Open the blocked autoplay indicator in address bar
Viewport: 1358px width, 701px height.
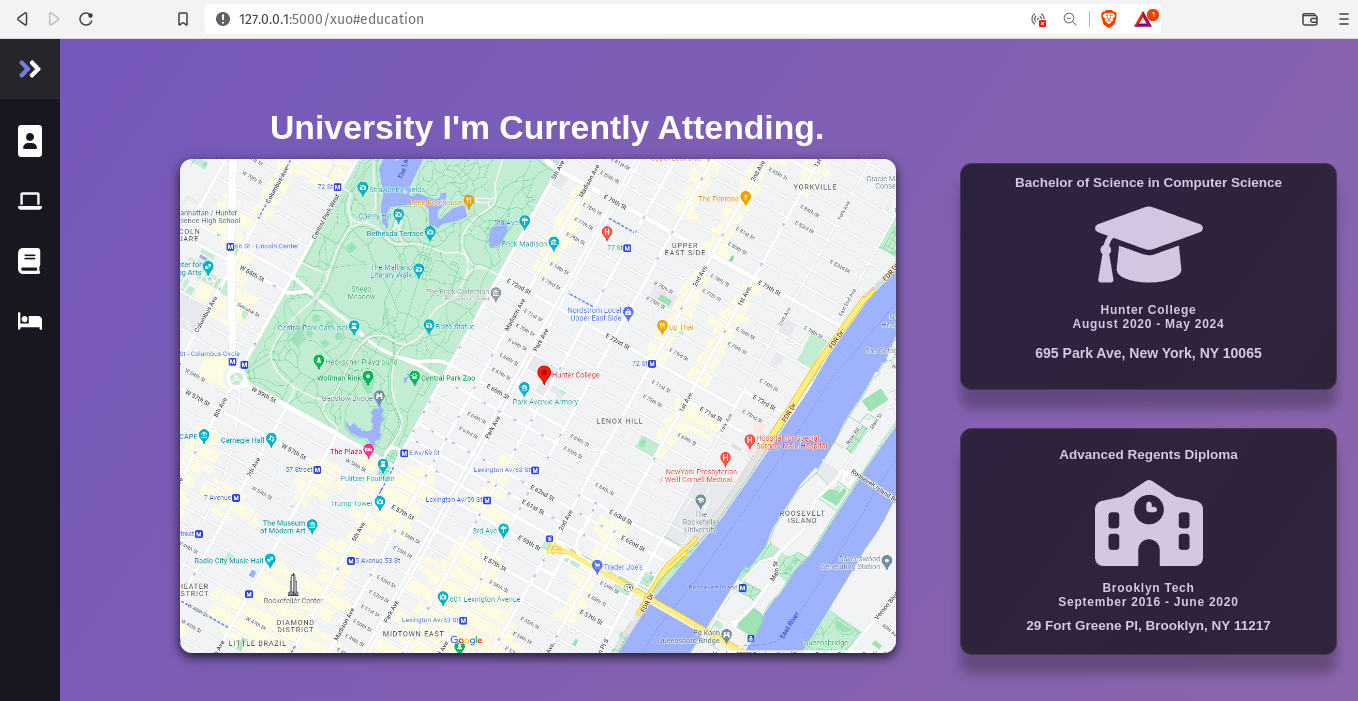(x=1038, y=19)
